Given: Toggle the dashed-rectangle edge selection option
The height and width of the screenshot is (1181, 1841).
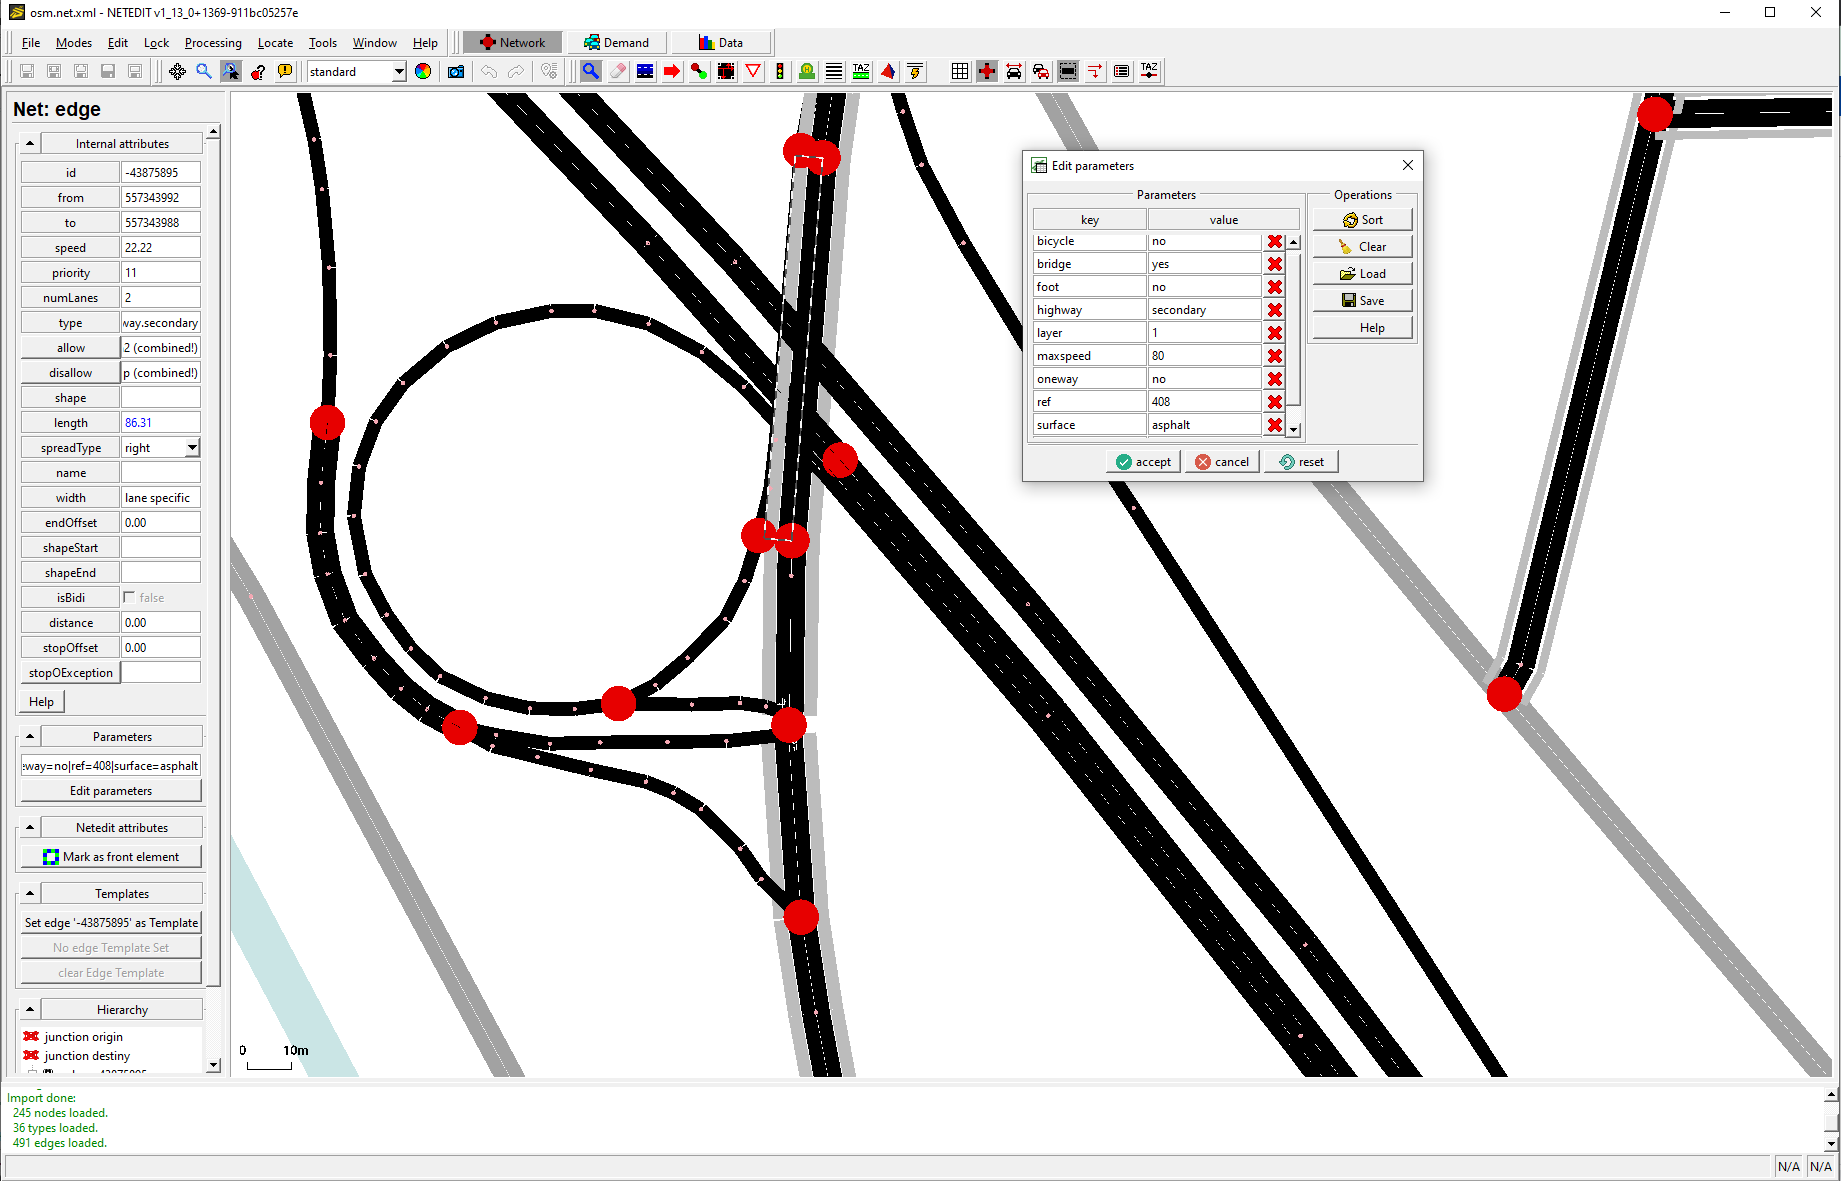Looking at the screenshot, I should point(1068,71).
